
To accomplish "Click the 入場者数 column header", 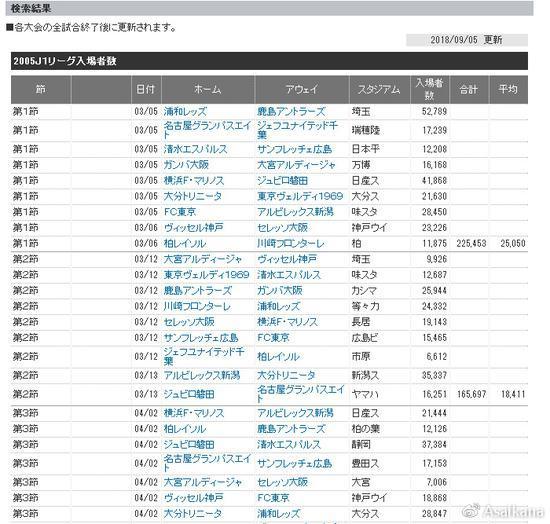I will pyautogui.click(x=430, y=89).
